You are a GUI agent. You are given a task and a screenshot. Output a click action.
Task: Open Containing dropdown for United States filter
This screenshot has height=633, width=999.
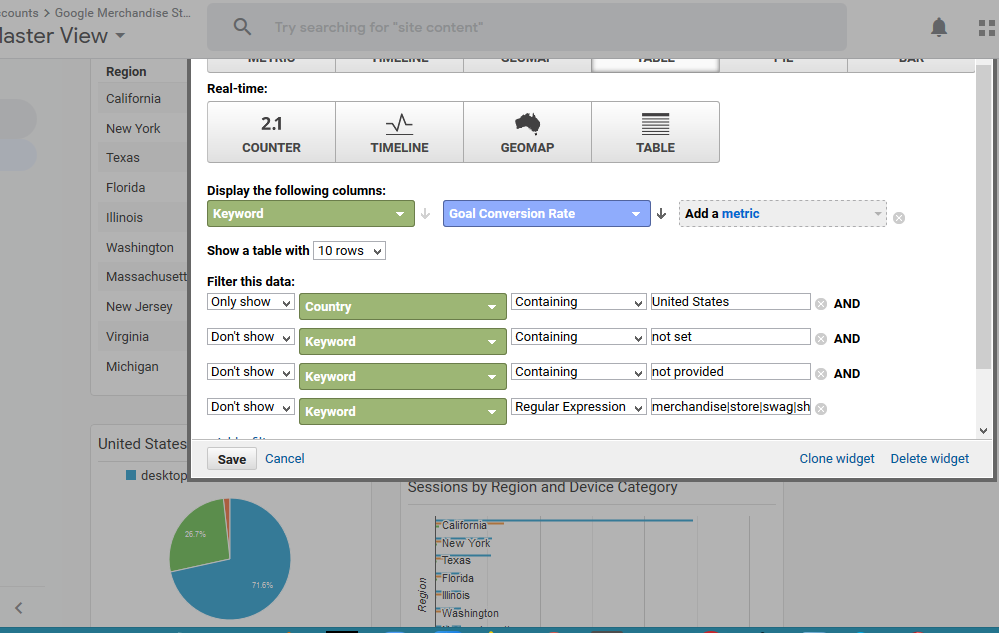[x=579, y=302]
